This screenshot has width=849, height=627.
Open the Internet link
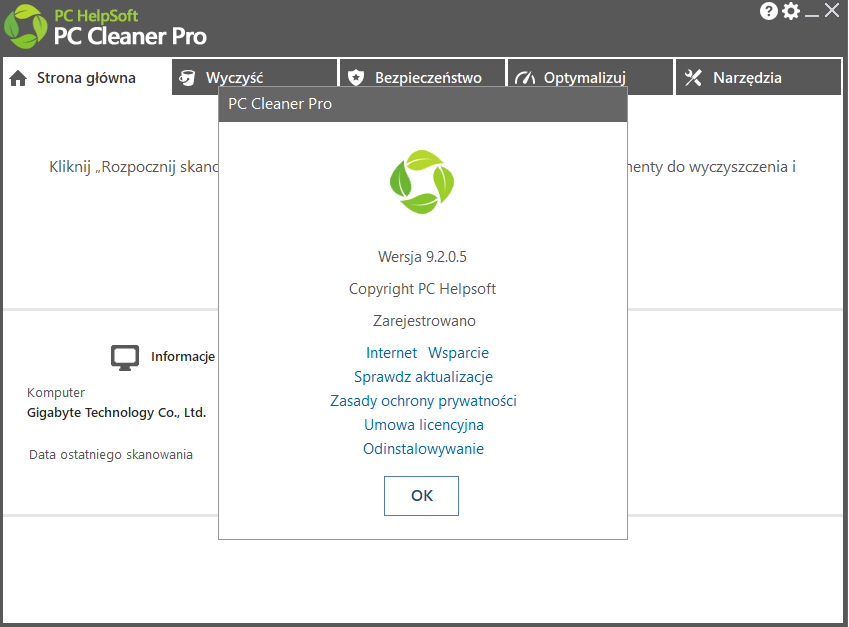391,353
